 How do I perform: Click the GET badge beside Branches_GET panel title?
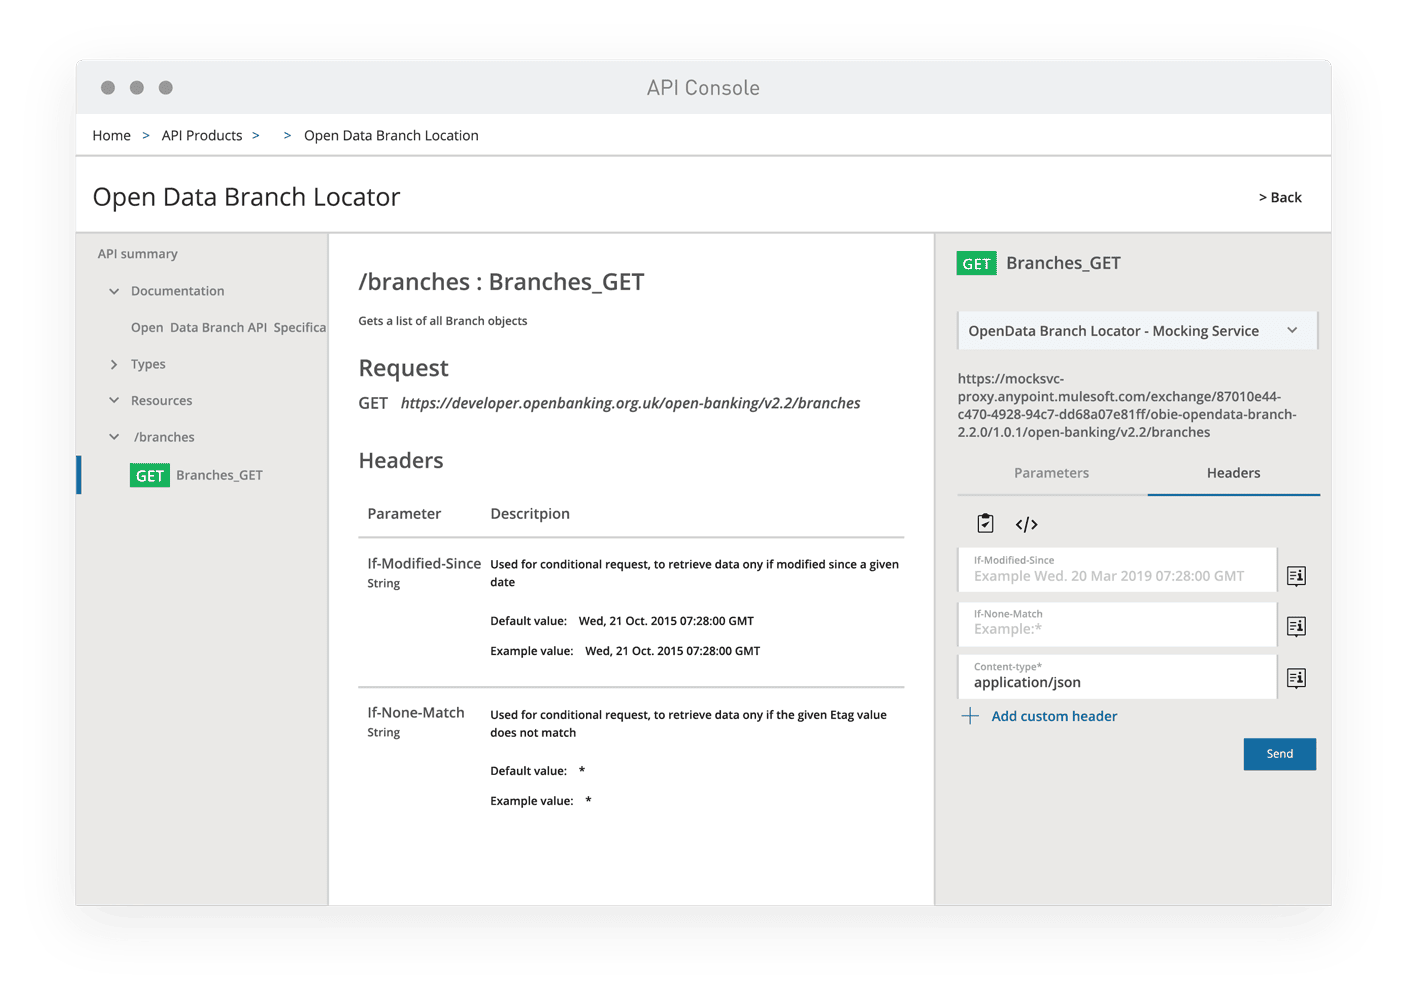[976, 263]
